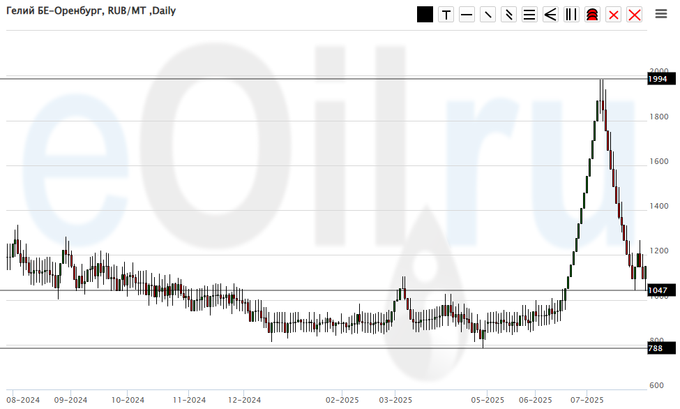The image size is (680, 409).
Task: Click the 1994 price level label
Action: click(657, 78)
